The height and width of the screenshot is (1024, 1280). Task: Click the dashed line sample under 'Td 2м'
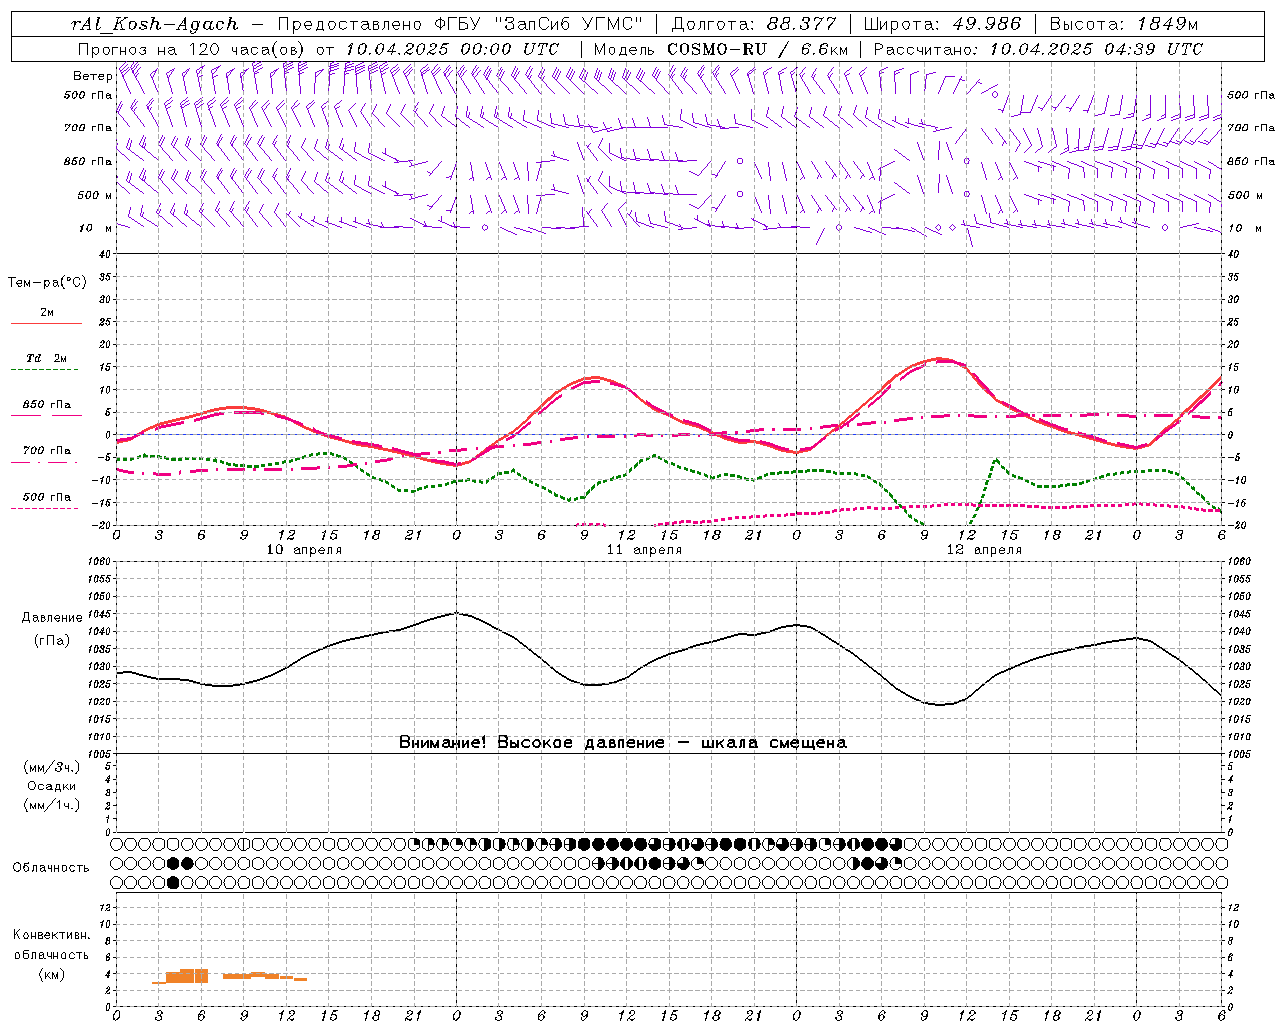(x=44, y=370)
